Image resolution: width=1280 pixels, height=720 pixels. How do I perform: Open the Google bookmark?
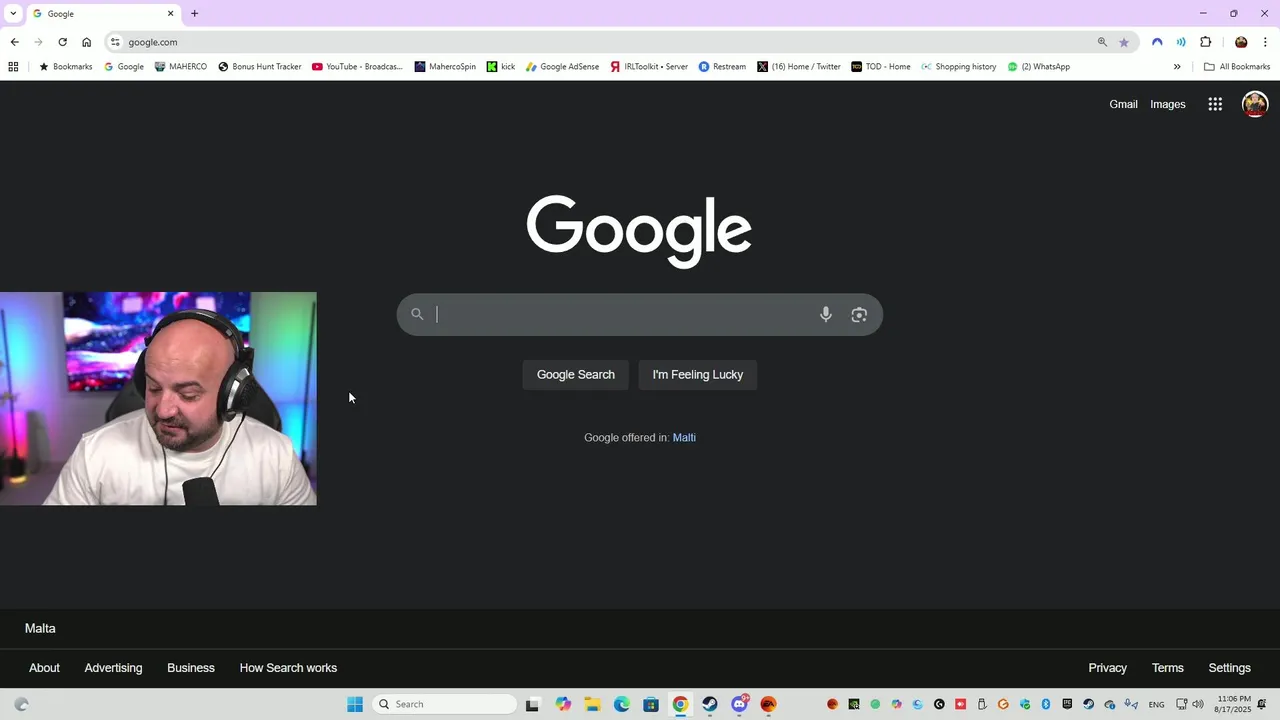pyautogui.click(x=124, y=67)
